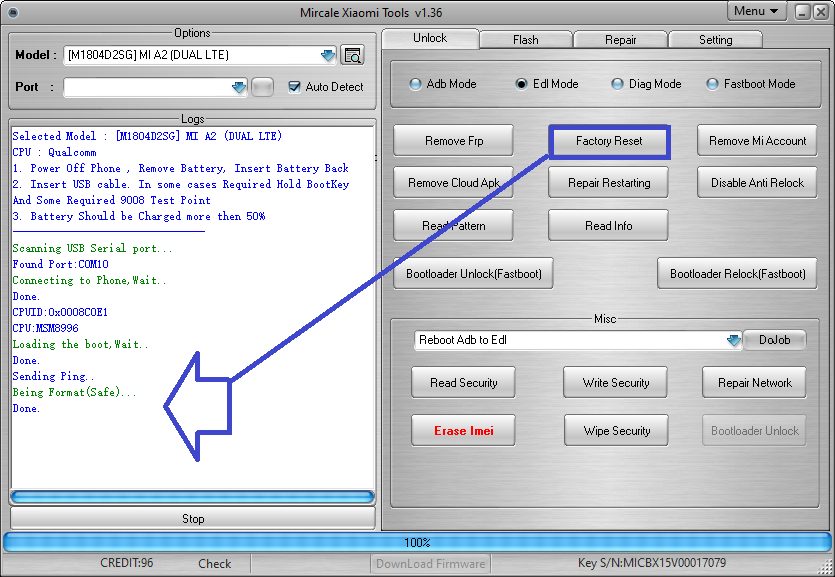Image resolution: width=835 pixels, height=577 pixels.
Task: Click the Stop button below logs
Action: coord(193,518)
